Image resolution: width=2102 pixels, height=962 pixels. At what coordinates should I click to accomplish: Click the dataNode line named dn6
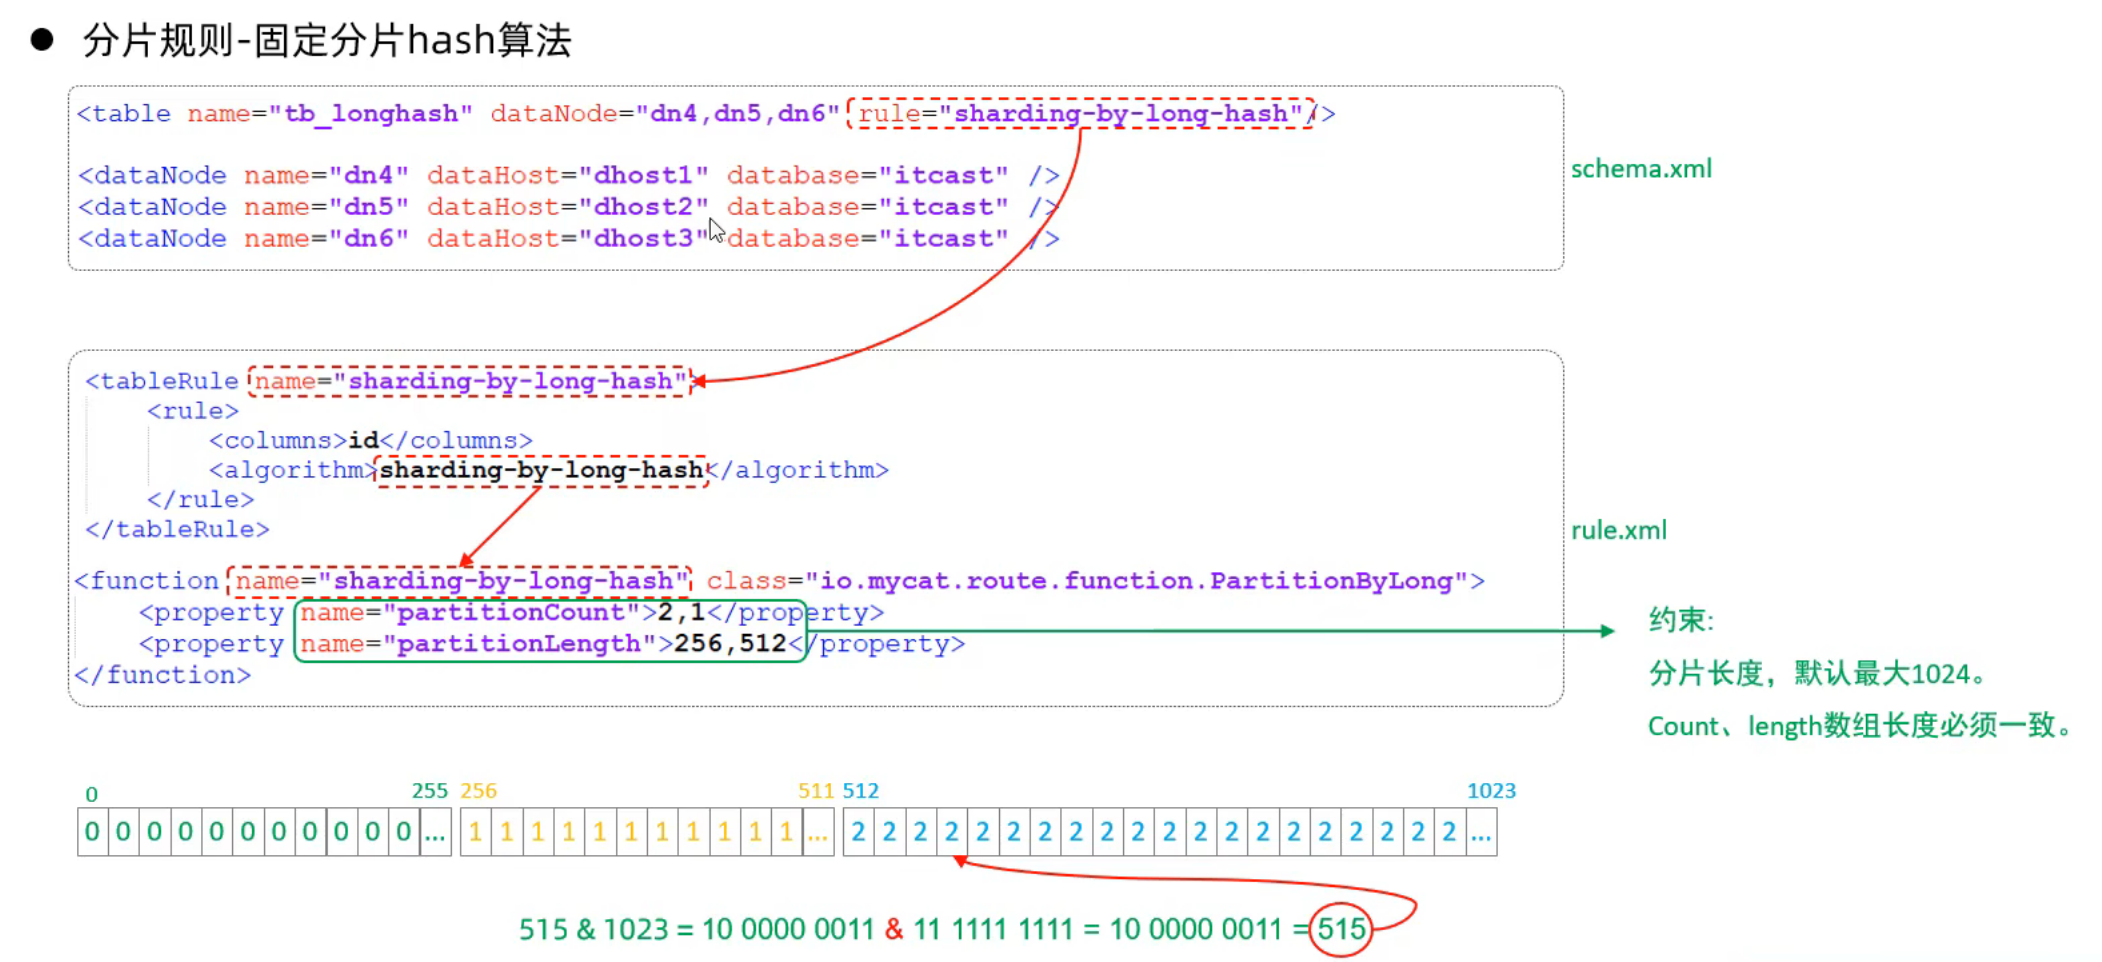coord(567,239)
